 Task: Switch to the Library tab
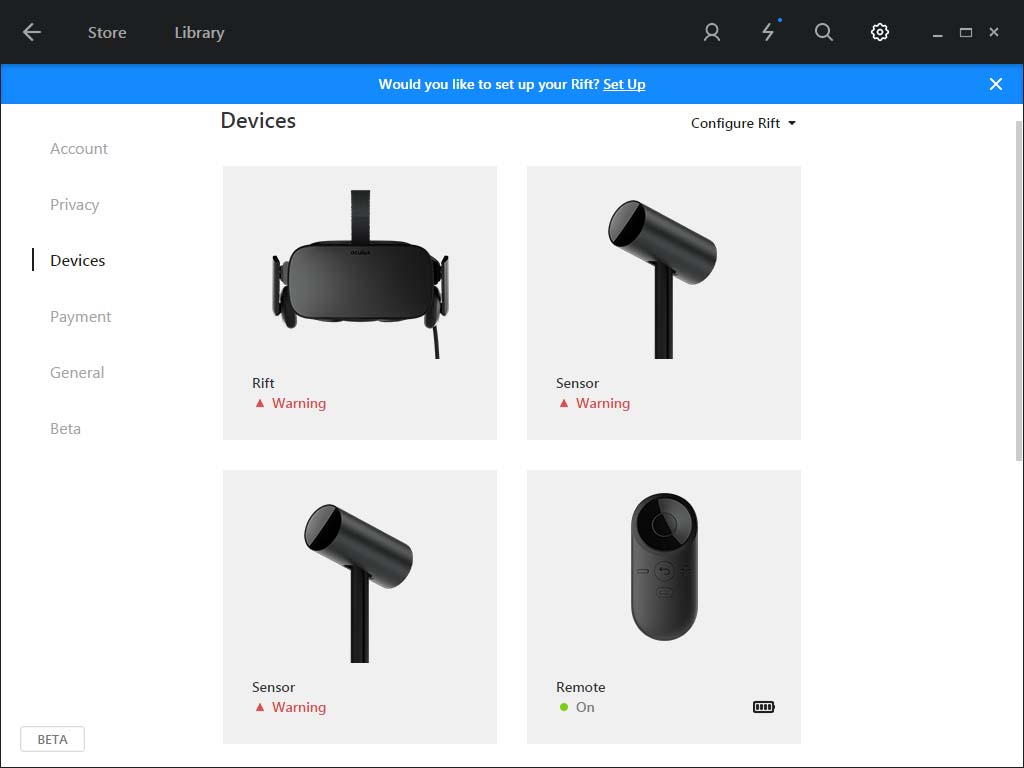tap(199, 33)
